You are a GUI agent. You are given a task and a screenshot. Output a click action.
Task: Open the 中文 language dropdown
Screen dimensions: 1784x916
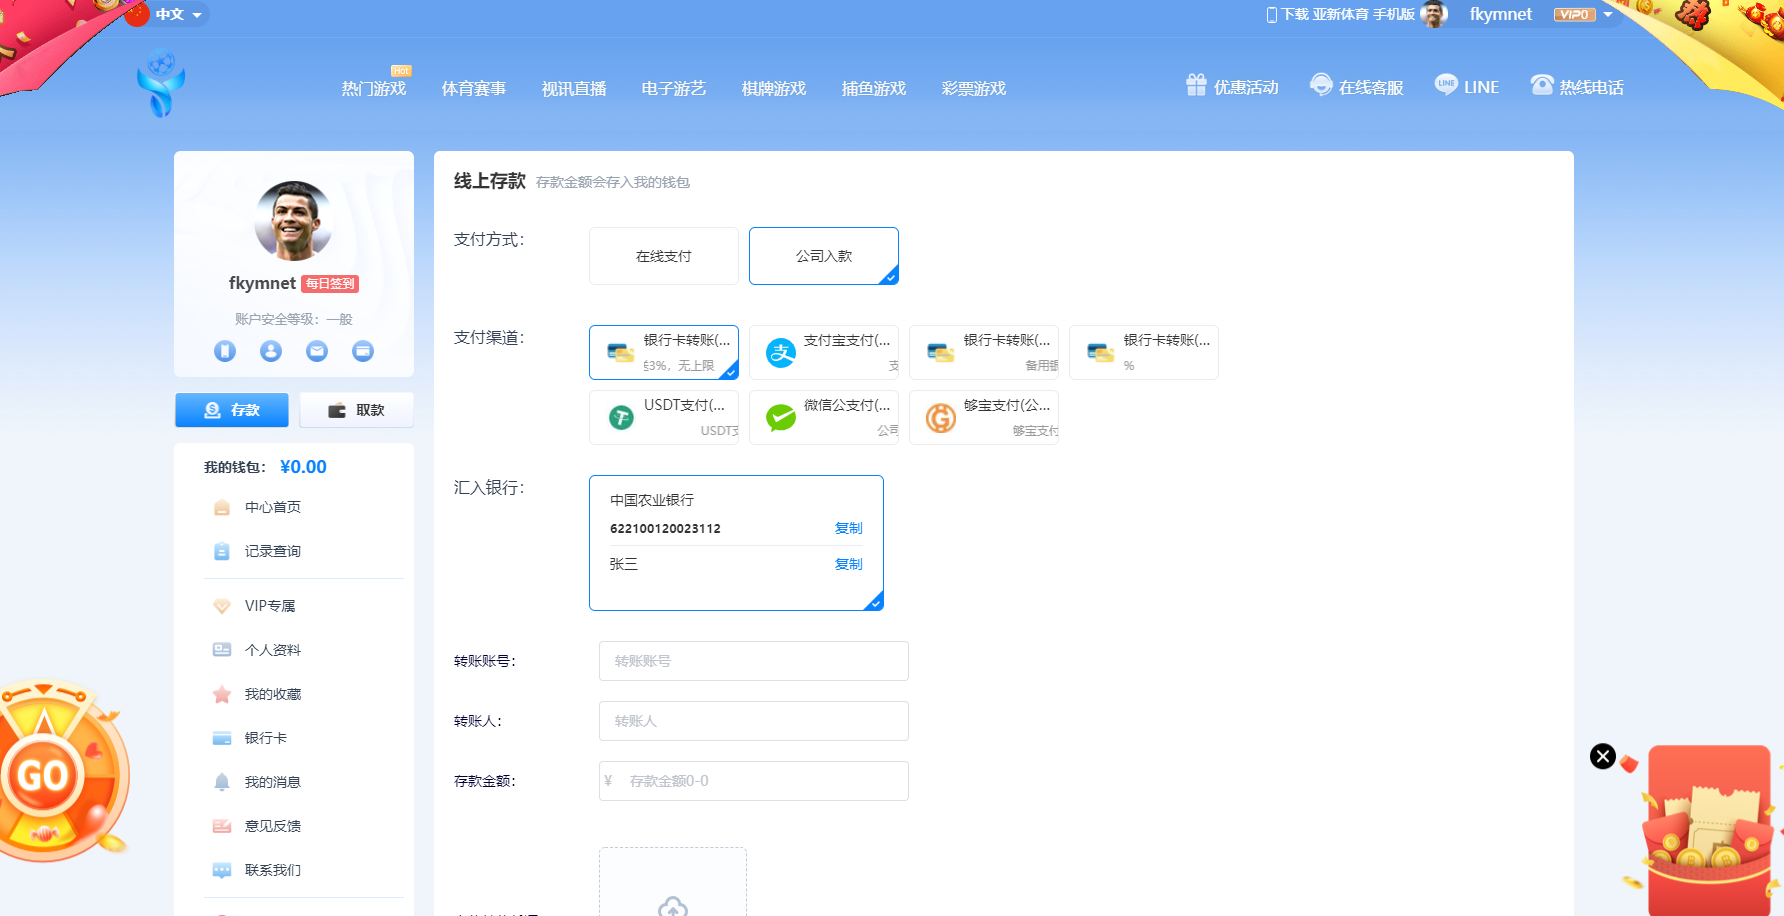[172, 14]
